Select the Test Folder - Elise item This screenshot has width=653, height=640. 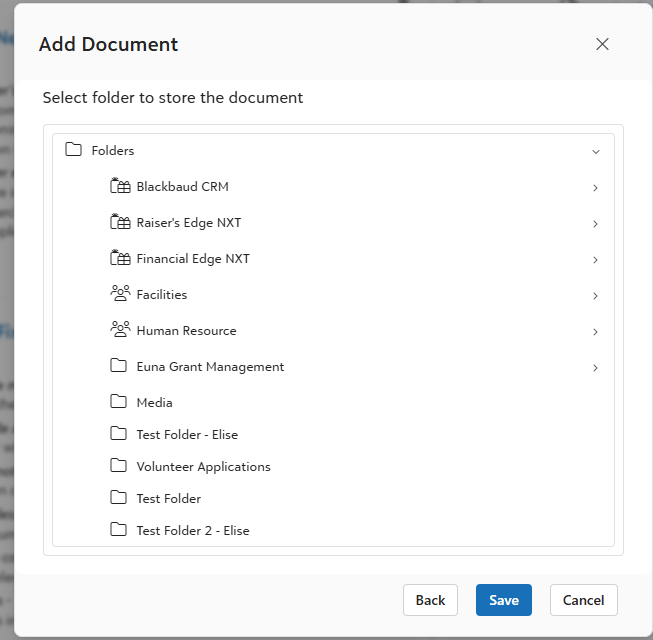tap(187, 434)
